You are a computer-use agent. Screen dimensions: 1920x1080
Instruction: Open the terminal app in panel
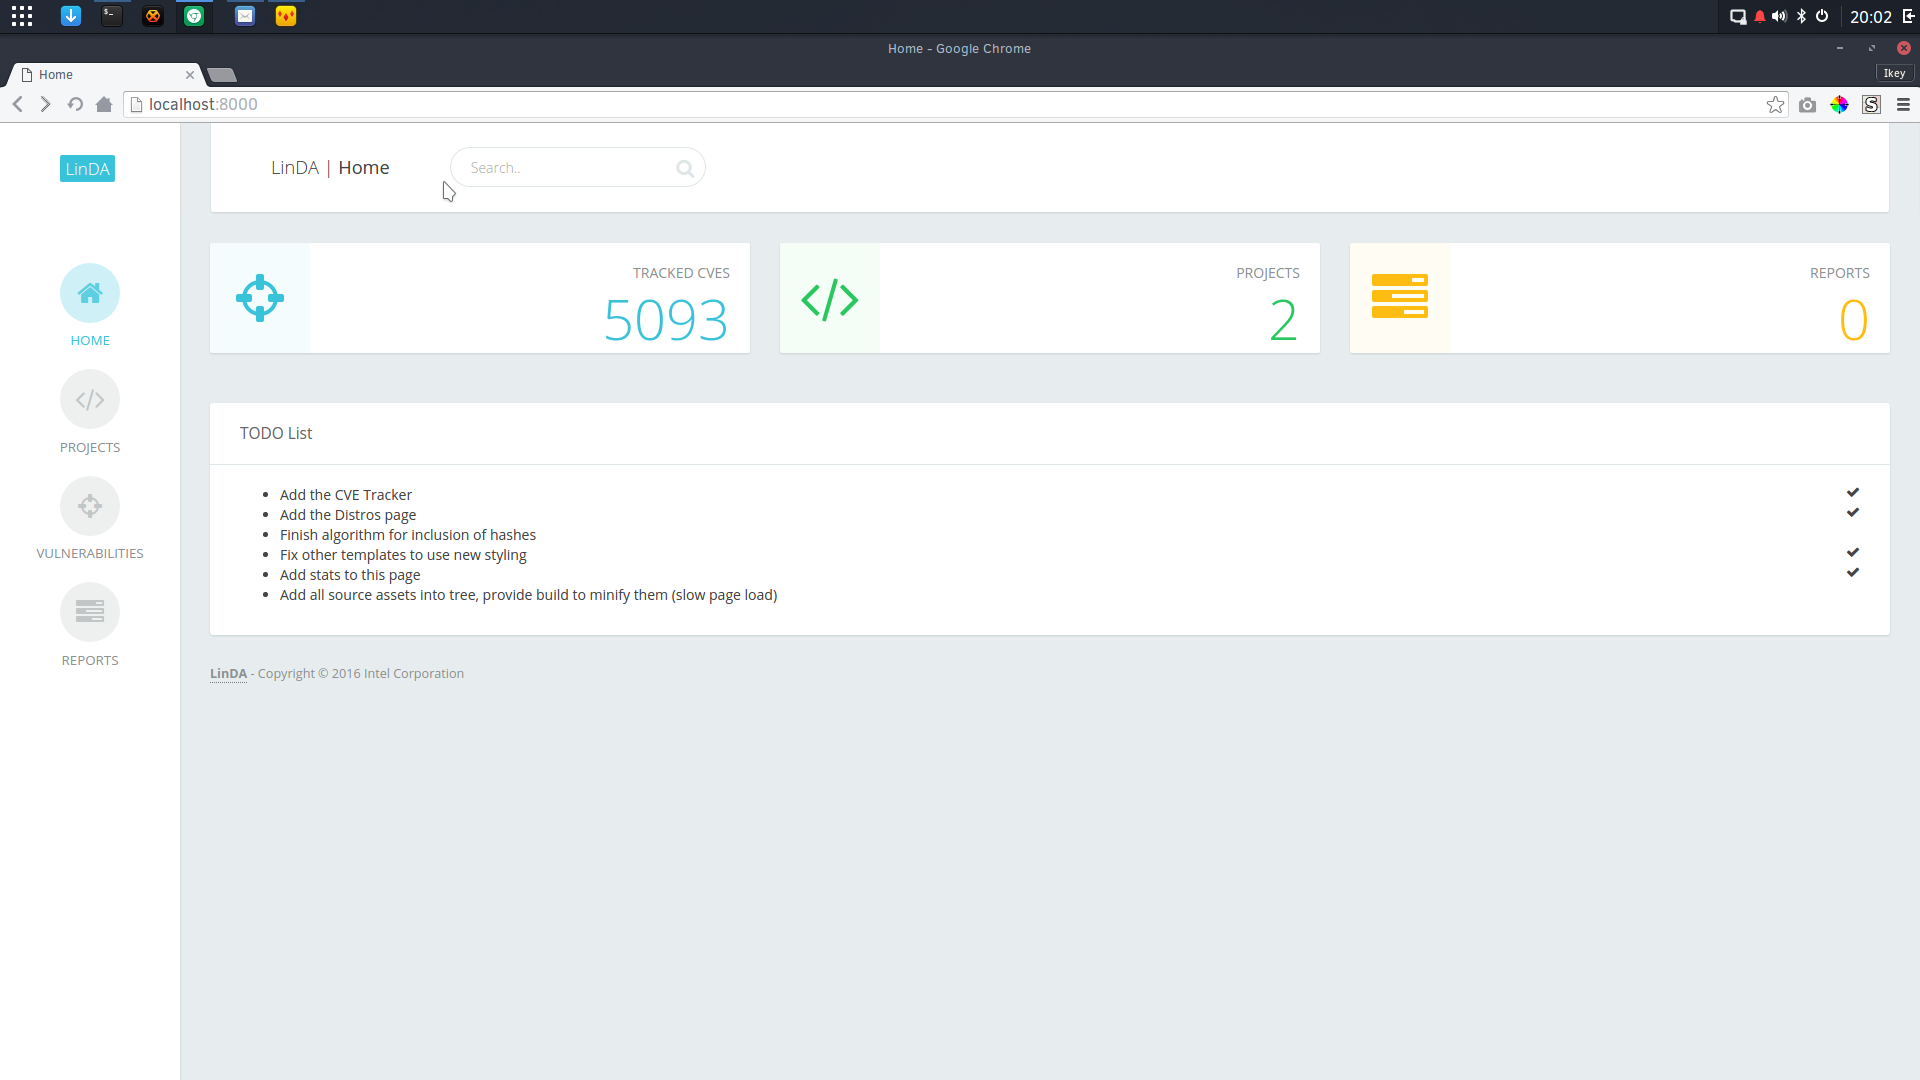112,16
